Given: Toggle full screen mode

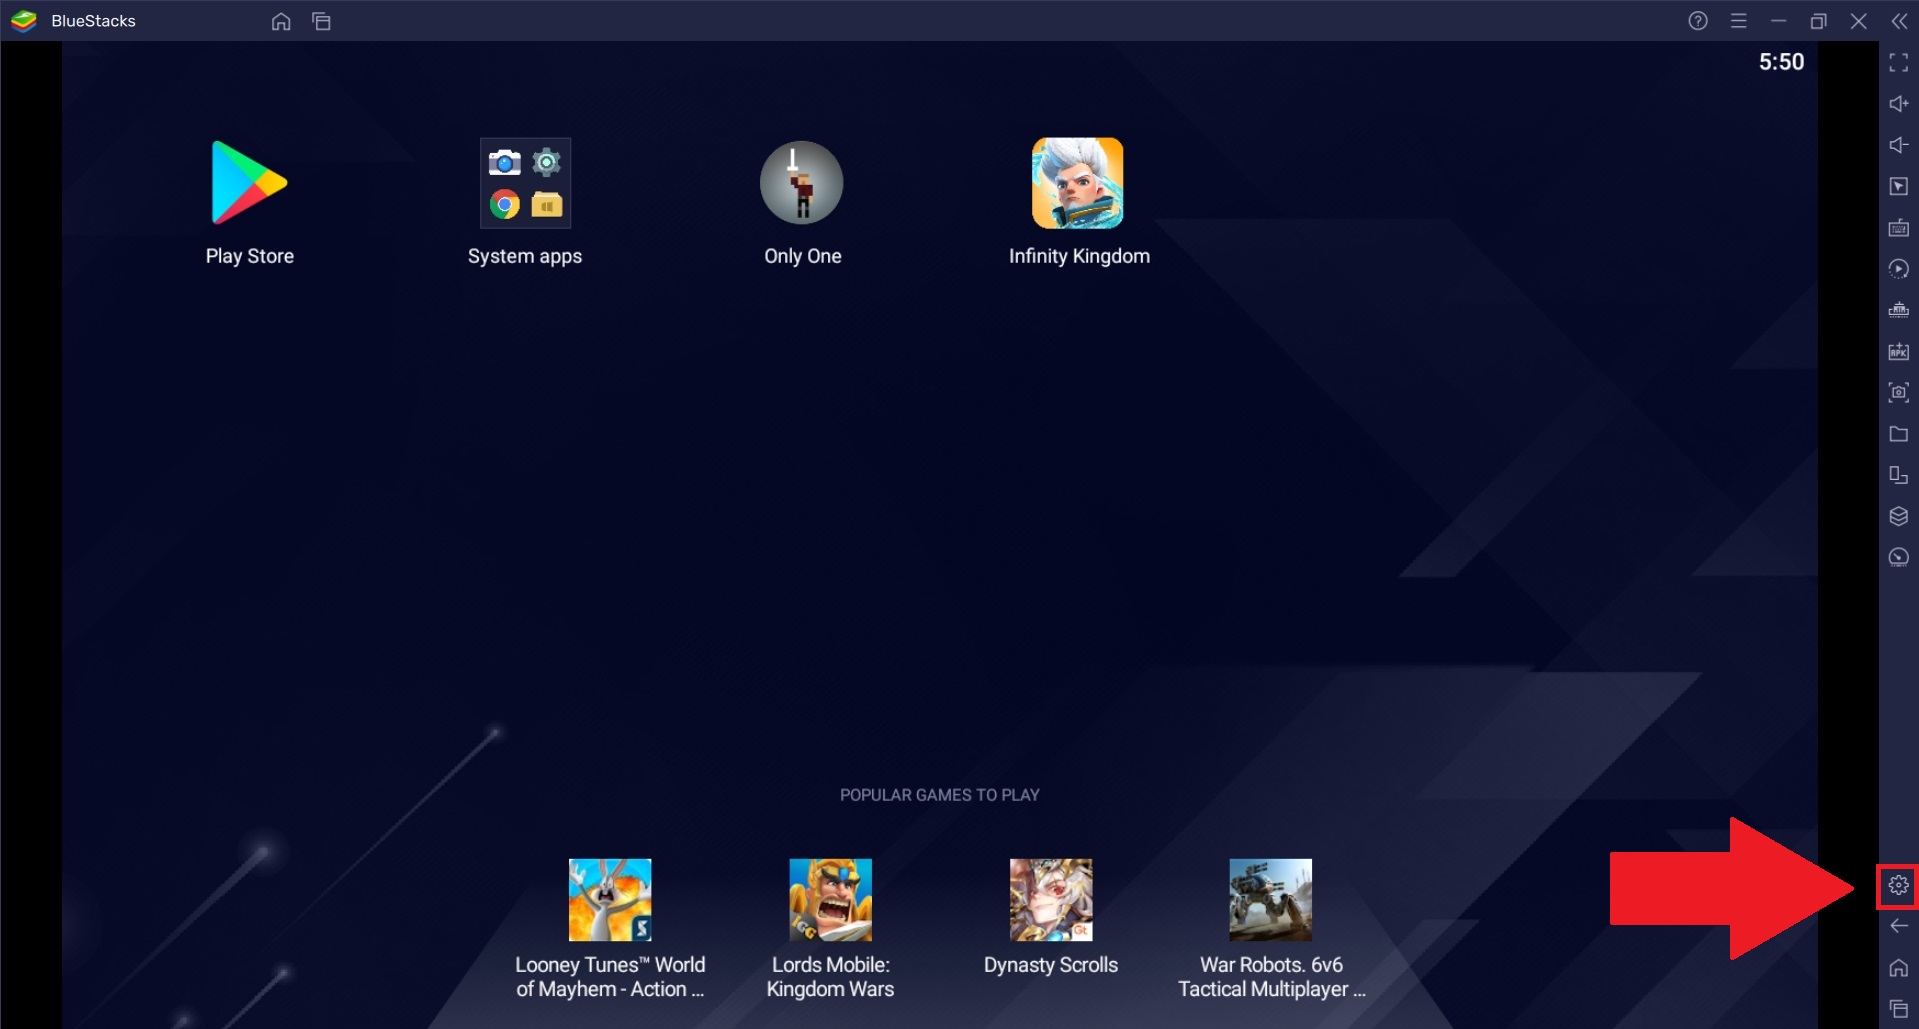Looking at the screenshot, I should [1899, 63].
